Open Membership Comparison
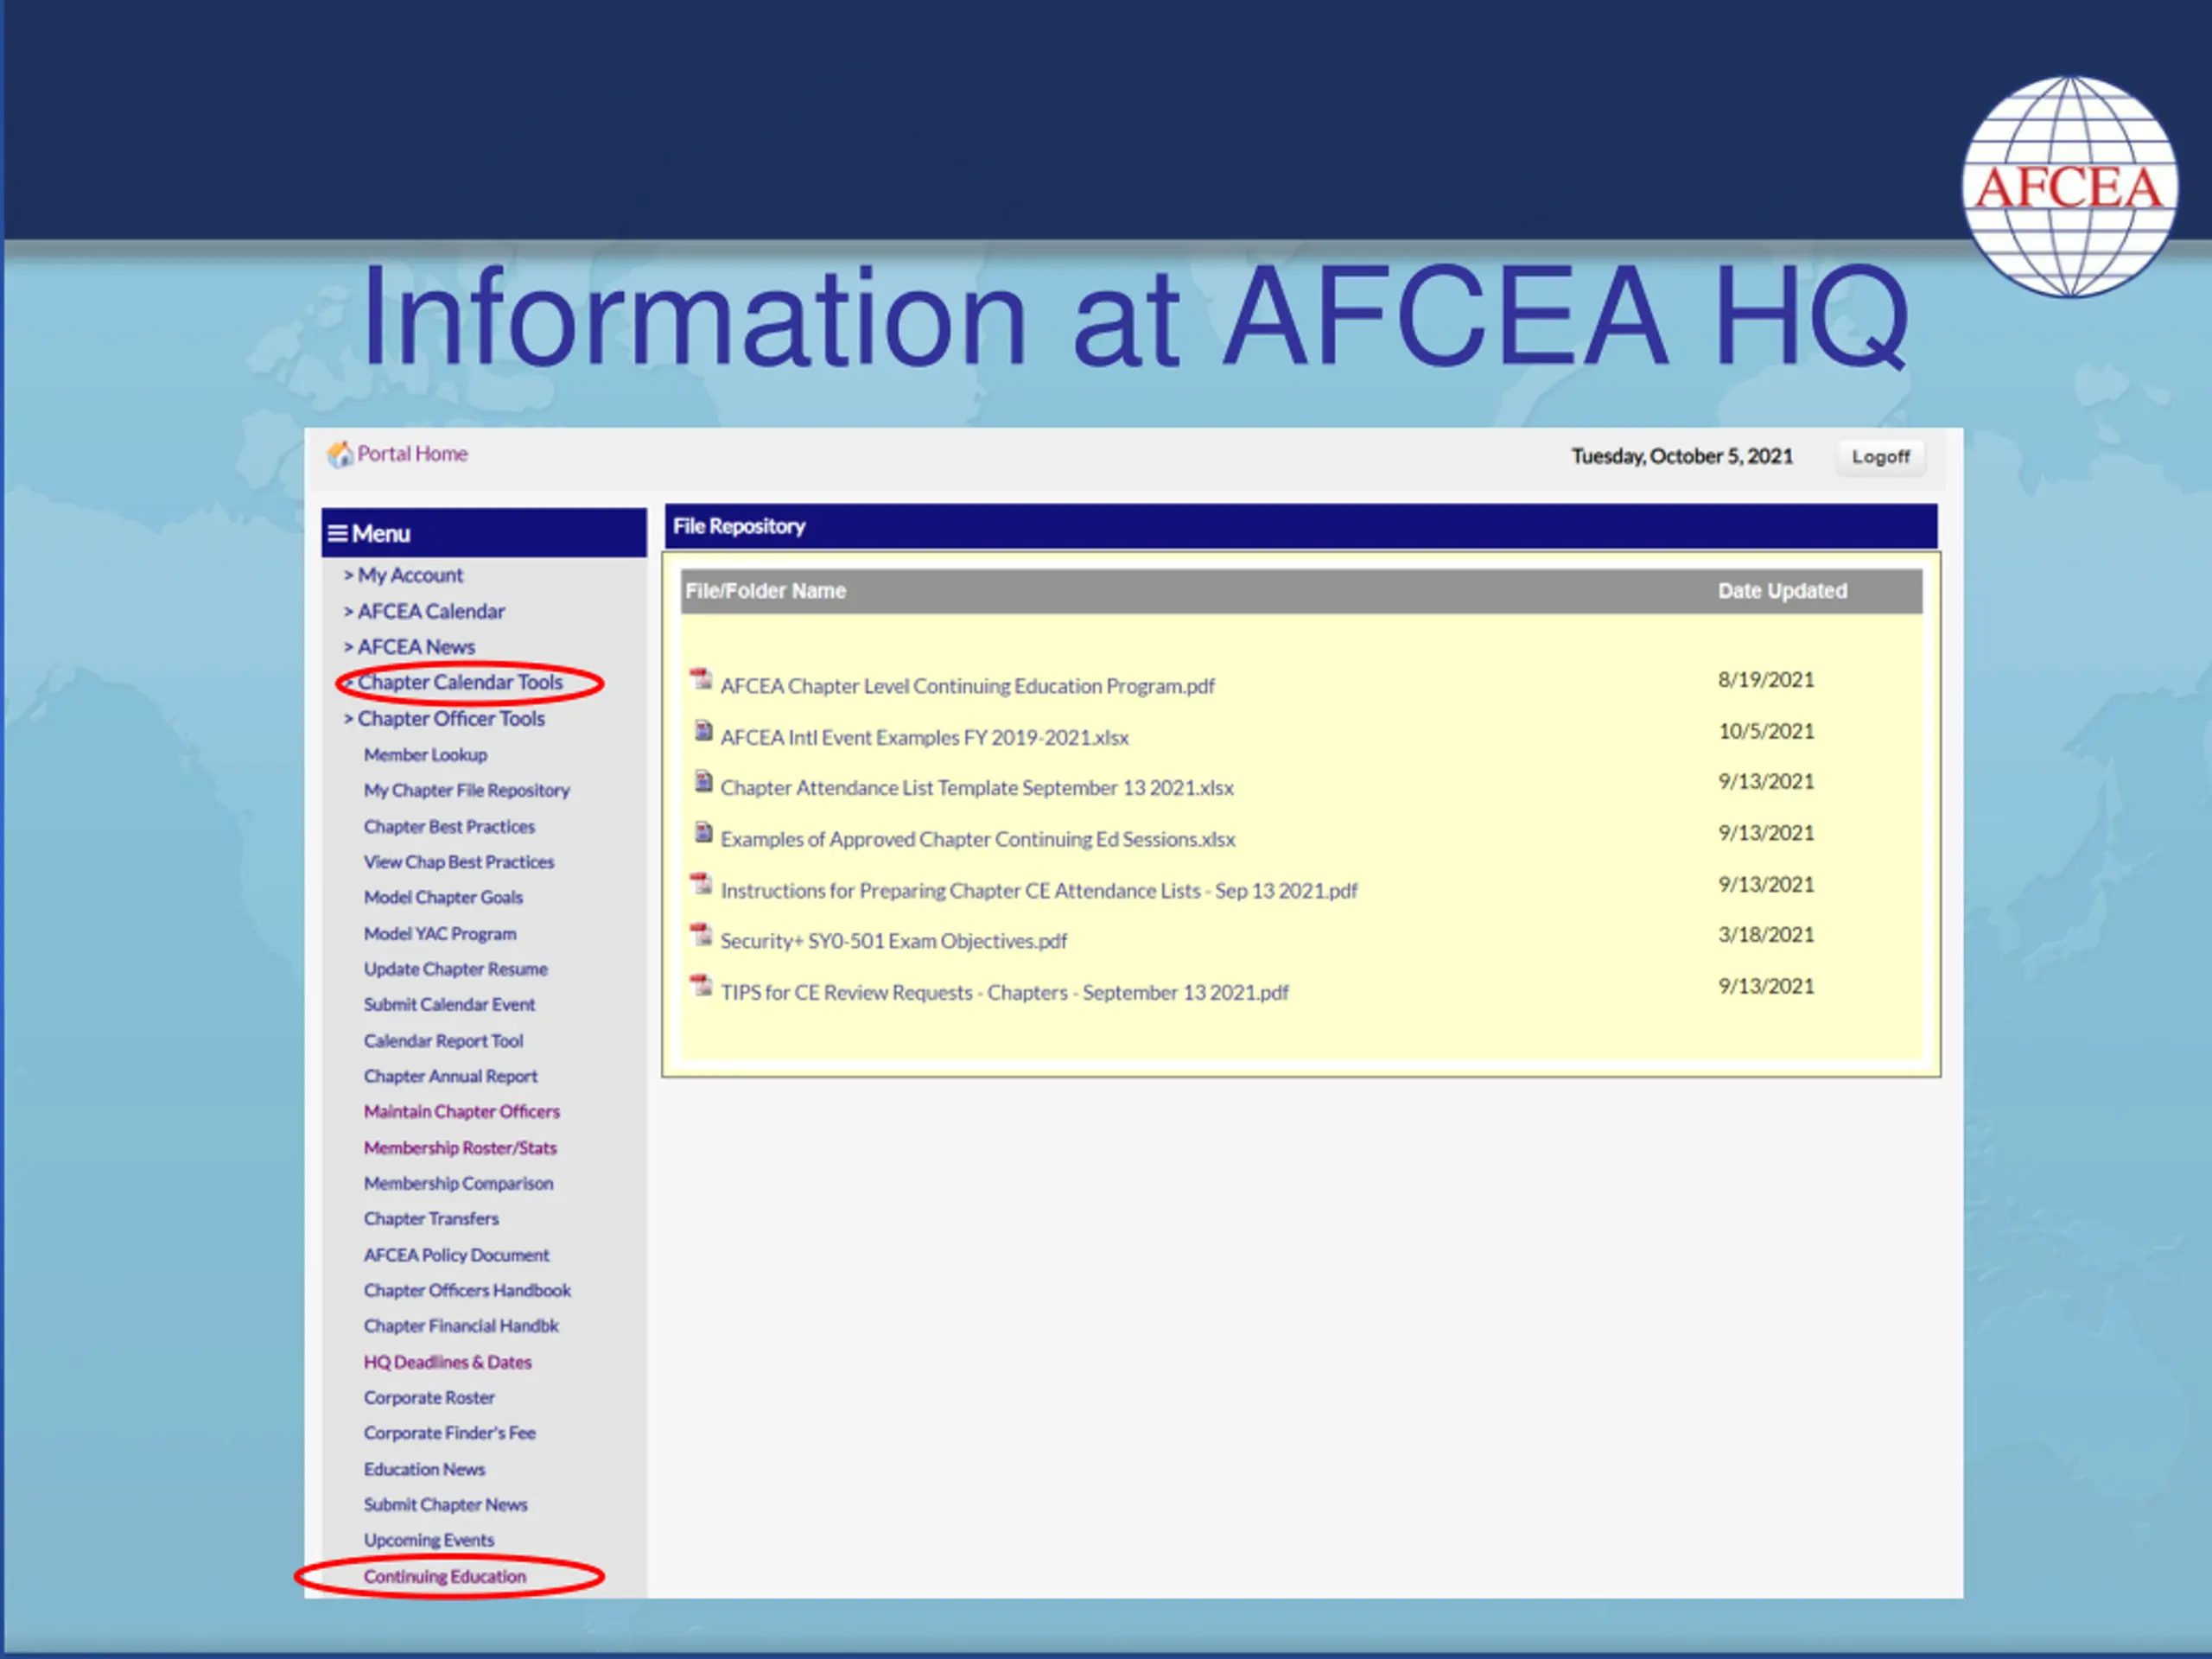Image resolution: width=2212 pixels, height=1659 pixels. 459,1183
